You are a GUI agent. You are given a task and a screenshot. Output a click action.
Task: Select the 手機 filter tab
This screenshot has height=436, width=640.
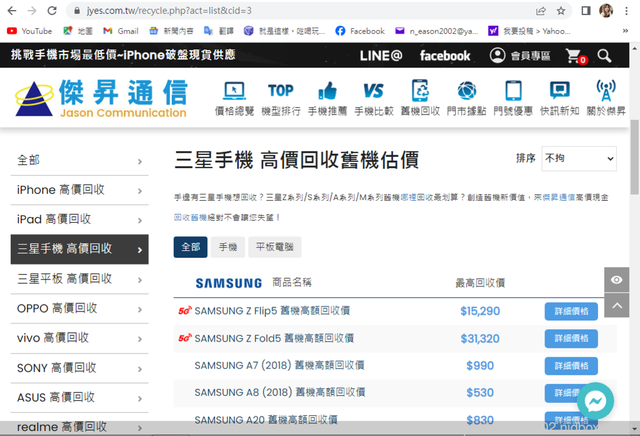[x=228, y=246]
